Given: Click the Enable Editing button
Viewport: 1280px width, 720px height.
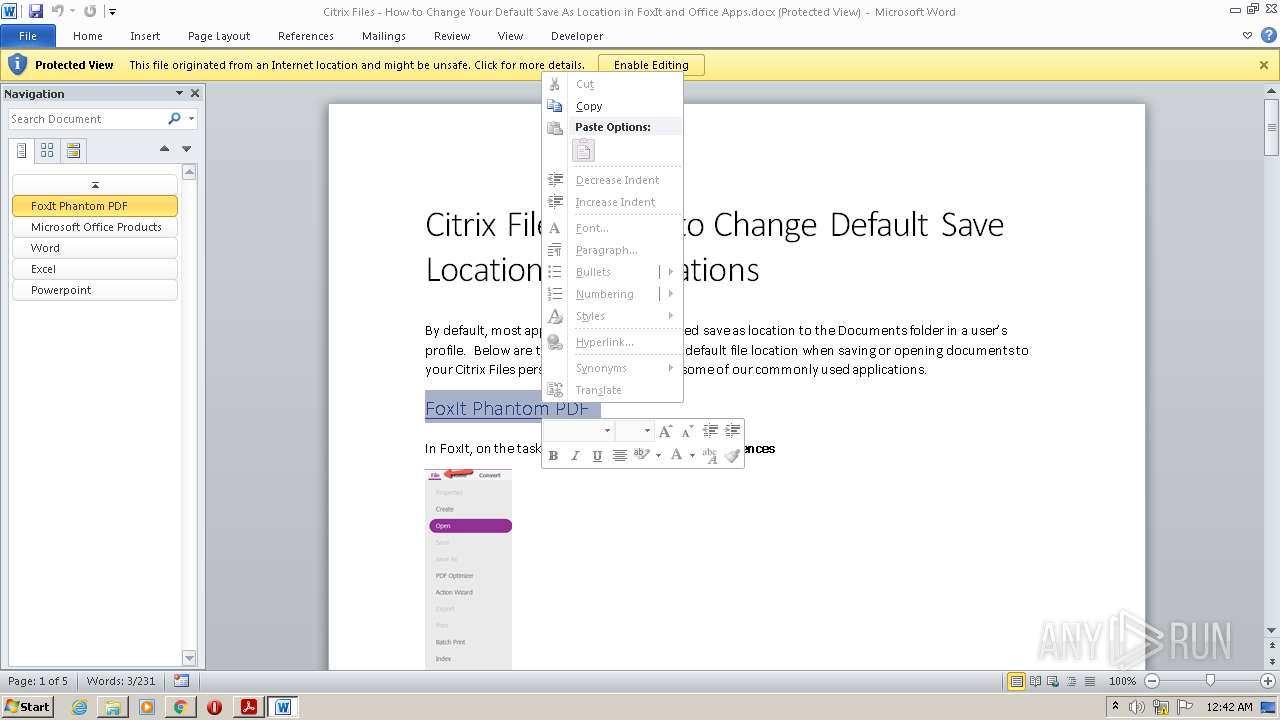Looking at the screenshot, I should (x=651, y=65).
